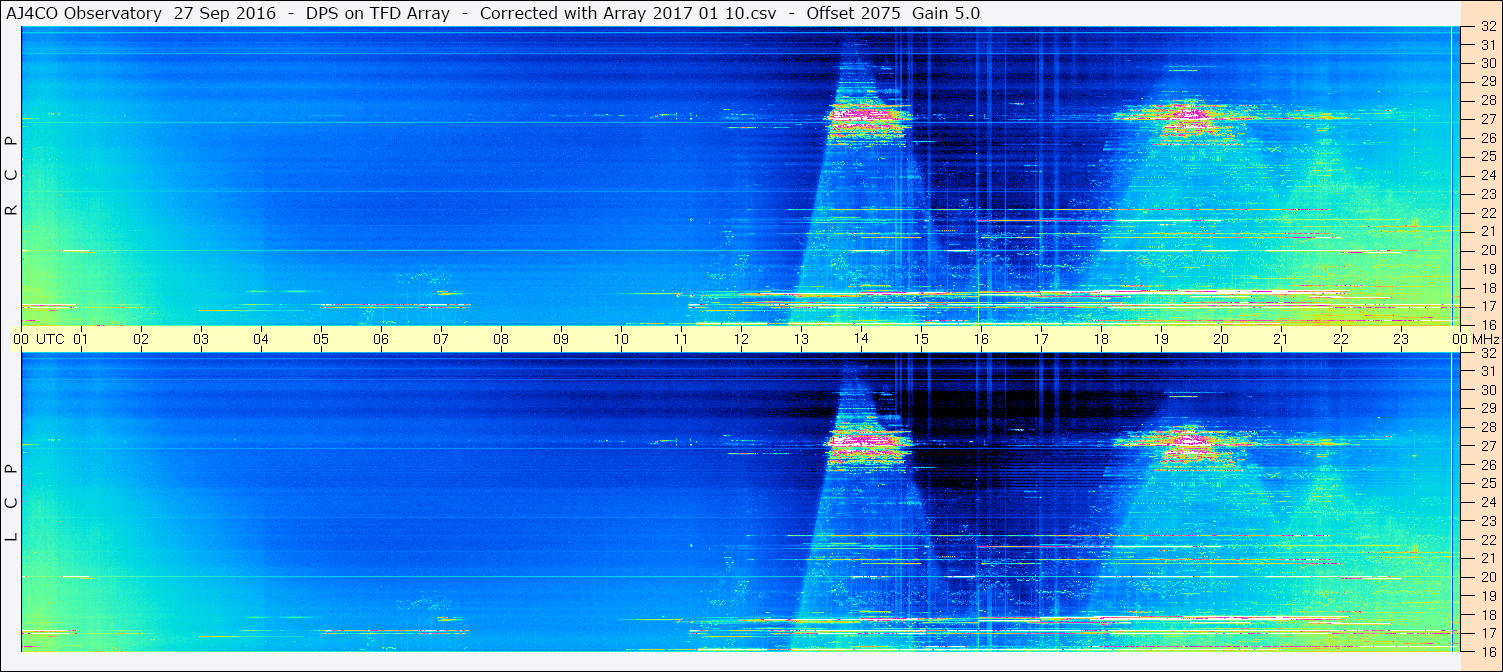Image resolution: width=1503 pixels, height=672 pixels.
Task: Click the '12' hour tick label
Action: (x=741, y=339)
